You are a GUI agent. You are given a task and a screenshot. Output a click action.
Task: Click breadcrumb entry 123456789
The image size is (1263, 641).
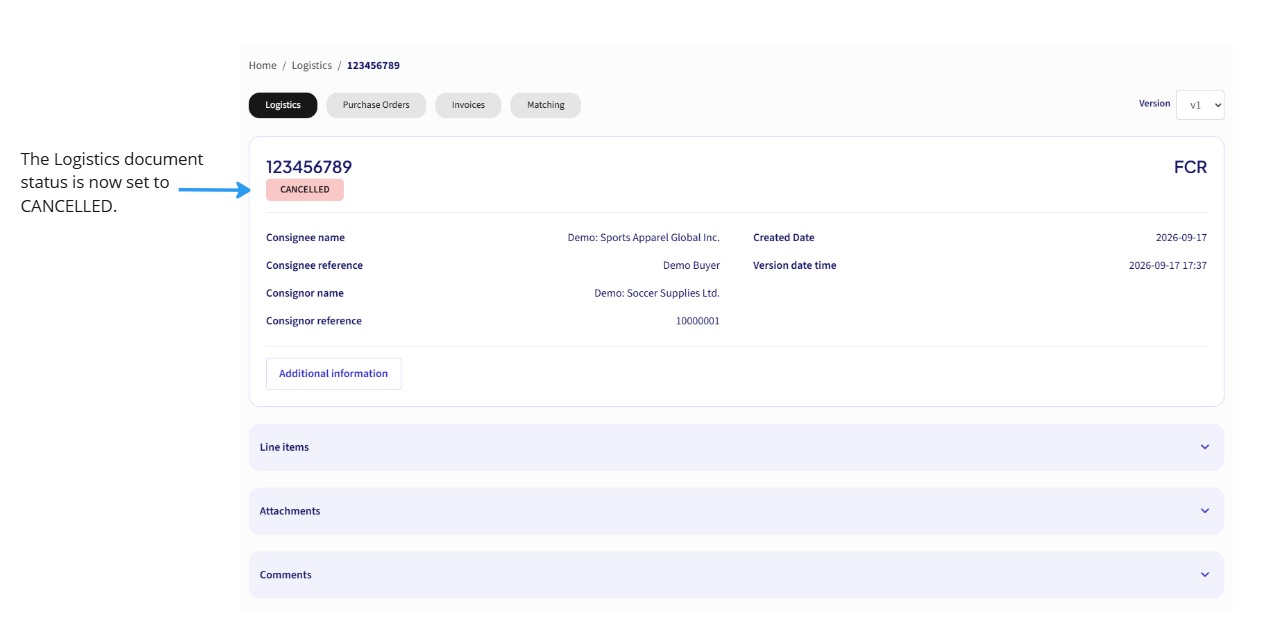(x=373, y=66)
